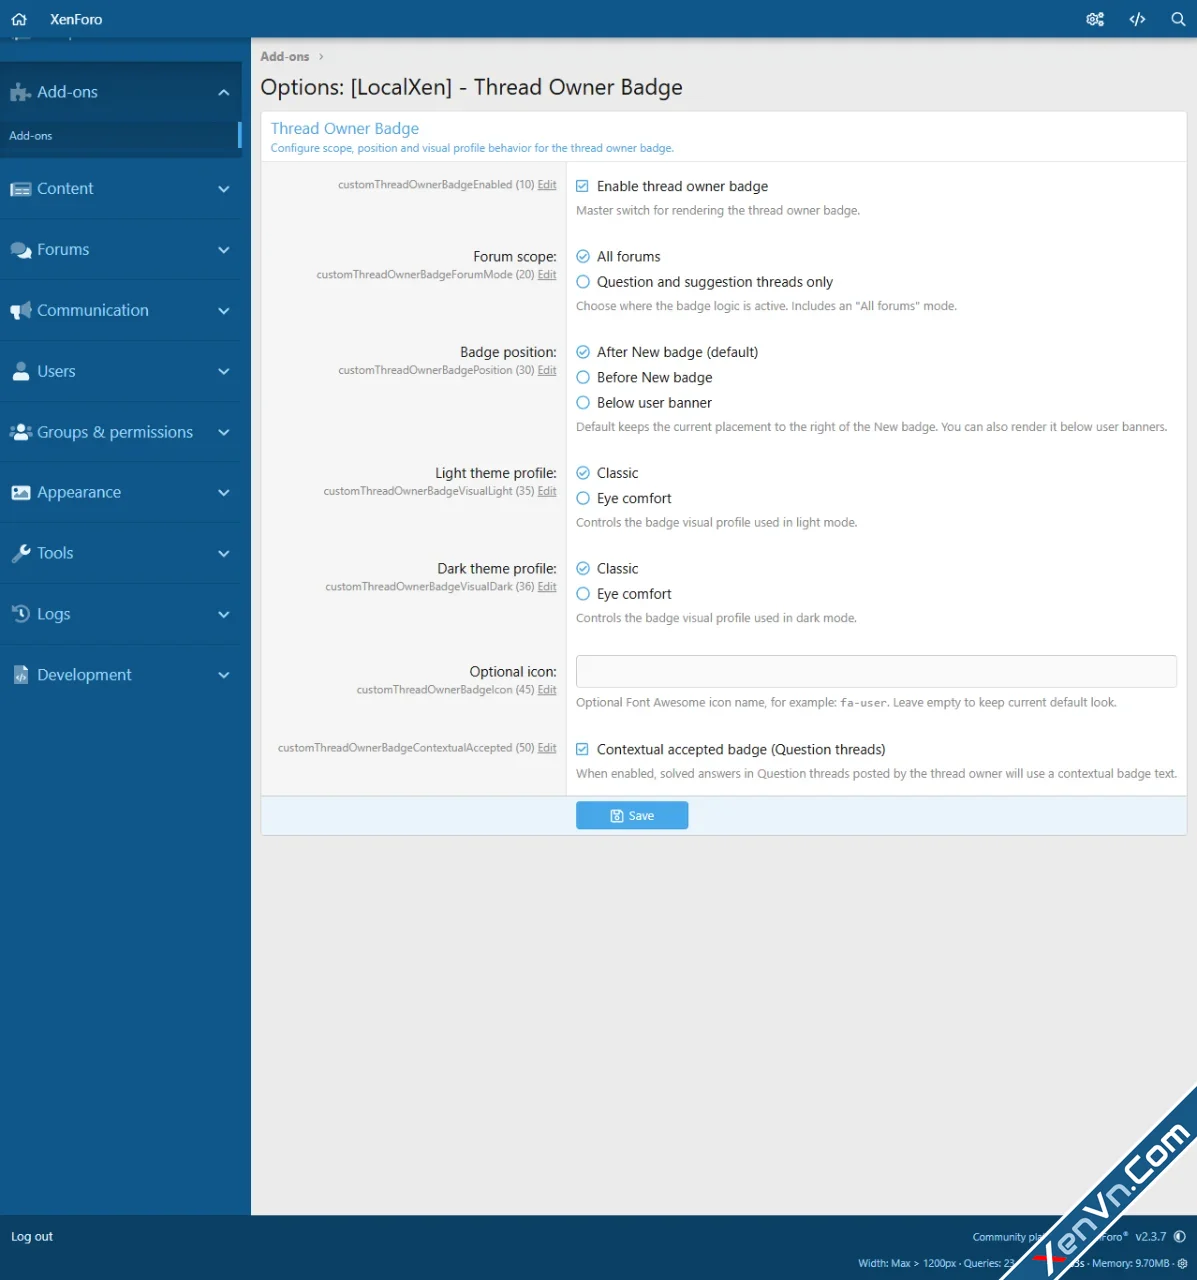
Task: Click the code brackets icon in header
Action: [x=1137, y=19]
